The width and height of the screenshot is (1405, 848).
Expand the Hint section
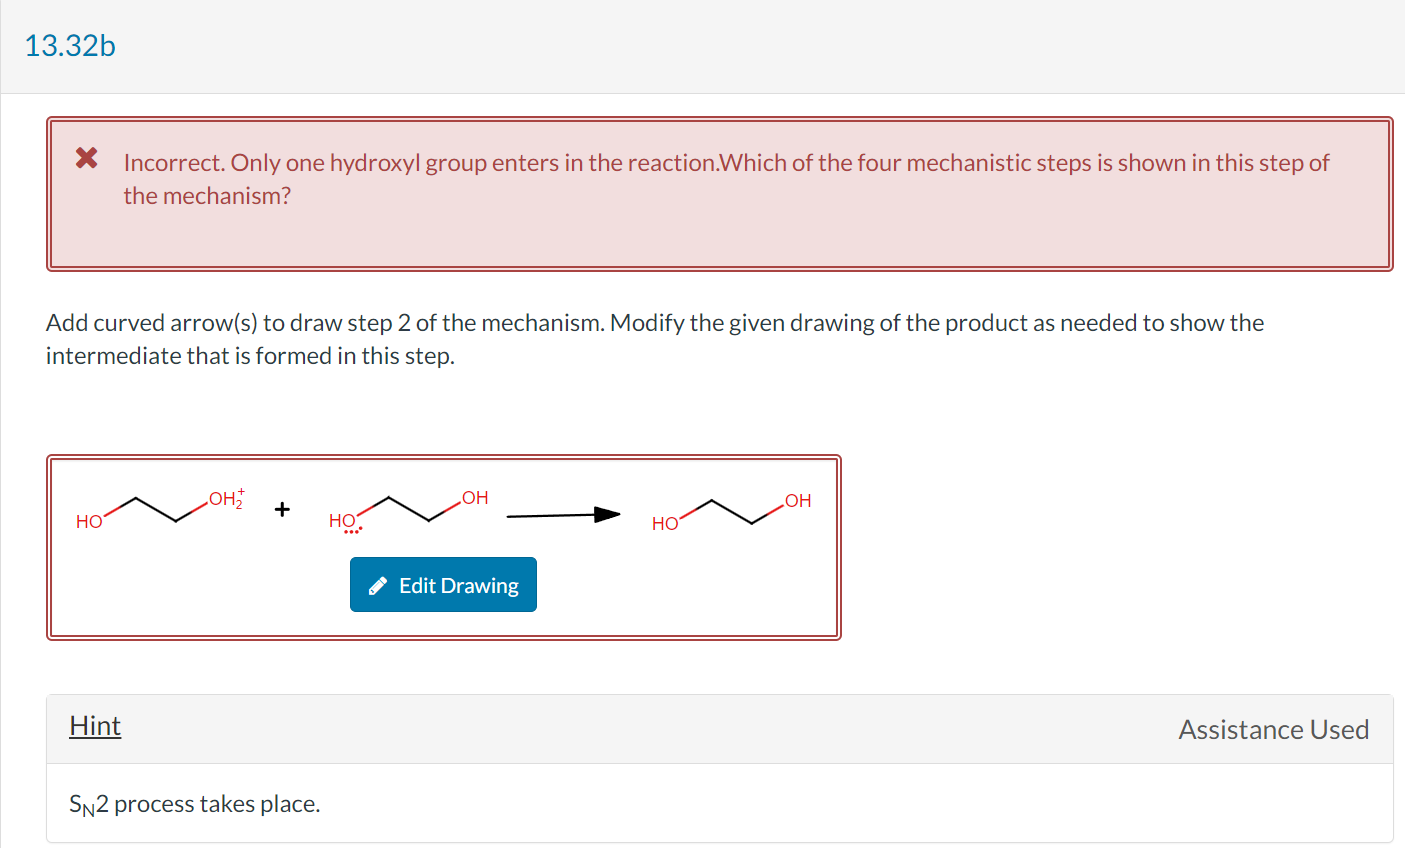pyautogui.click(x=95, y=726)
